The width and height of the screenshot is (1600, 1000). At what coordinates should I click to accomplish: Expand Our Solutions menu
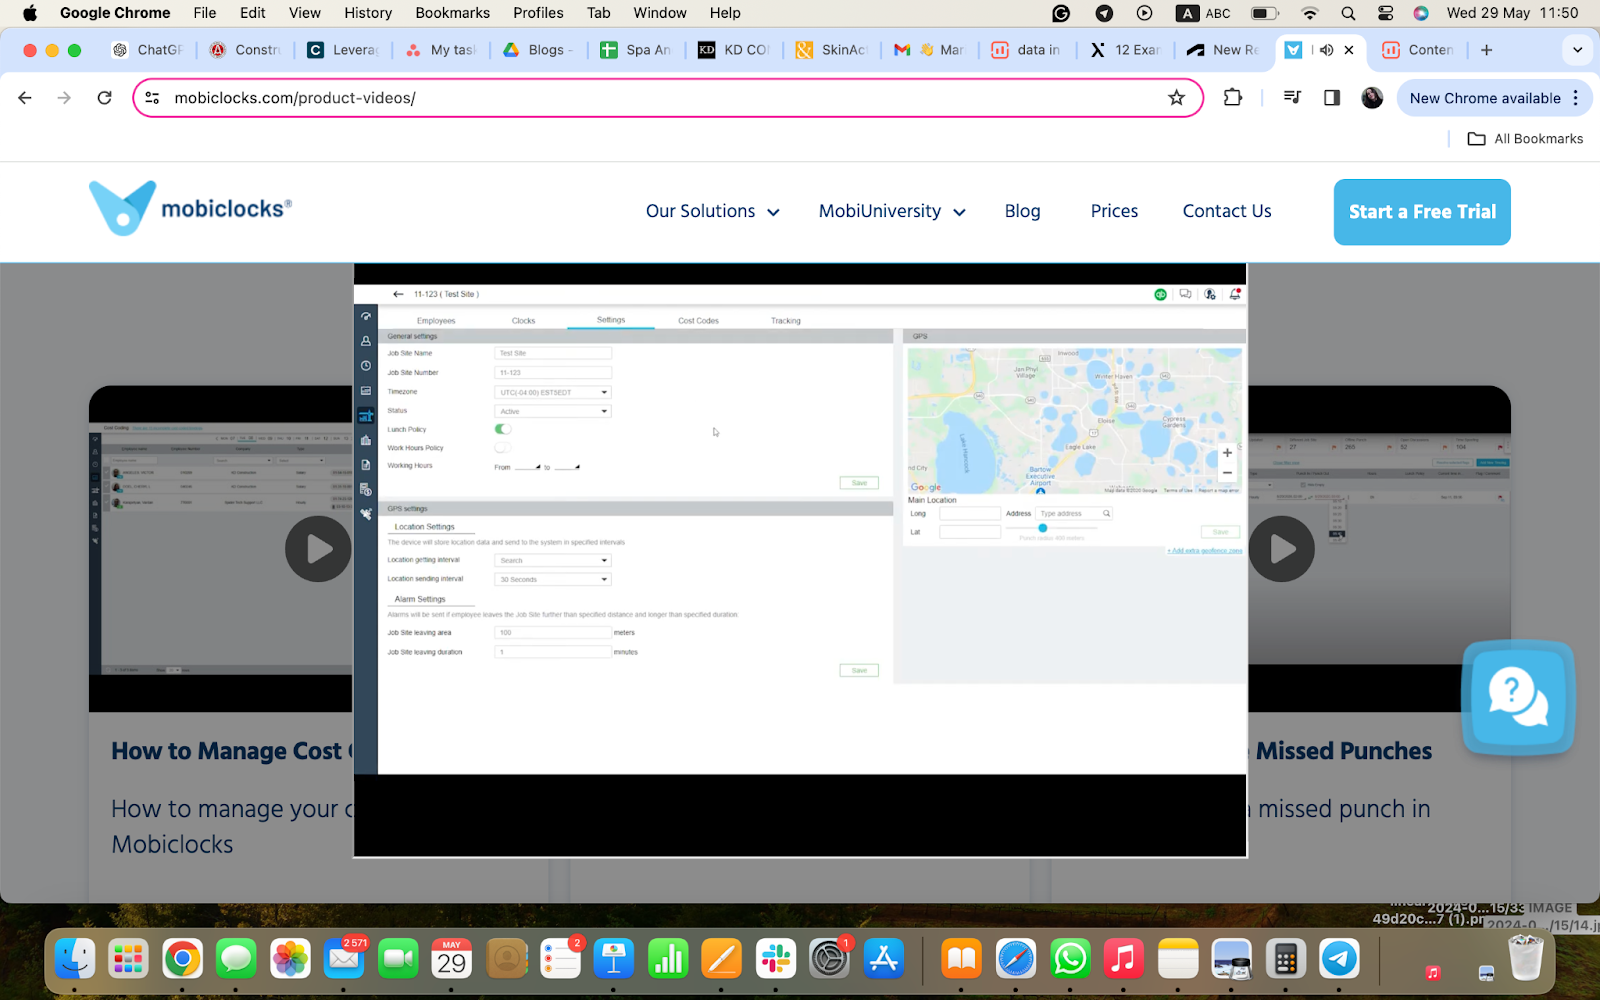click(x=712, y=211)
